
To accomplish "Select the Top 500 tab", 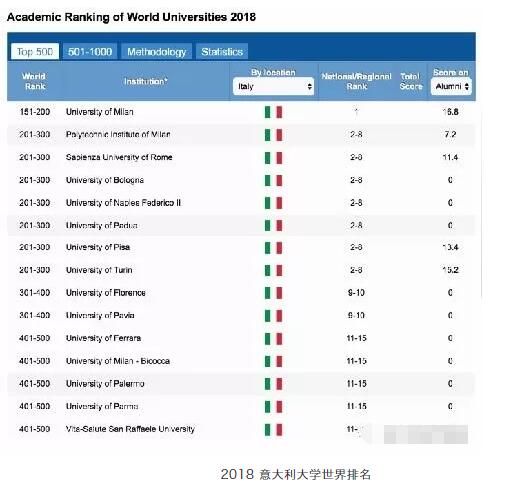I will click(x=35, y=52).
